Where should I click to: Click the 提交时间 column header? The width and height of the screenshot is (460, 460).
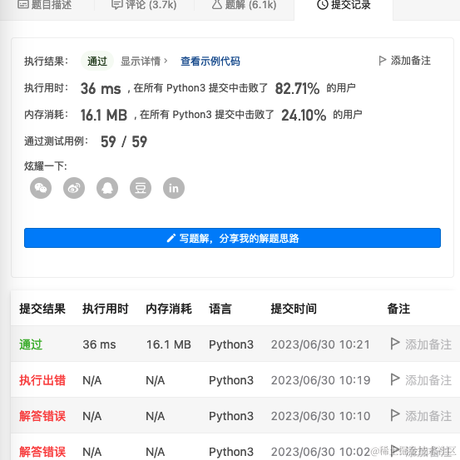pyautogui.click(x=294, y=309)
